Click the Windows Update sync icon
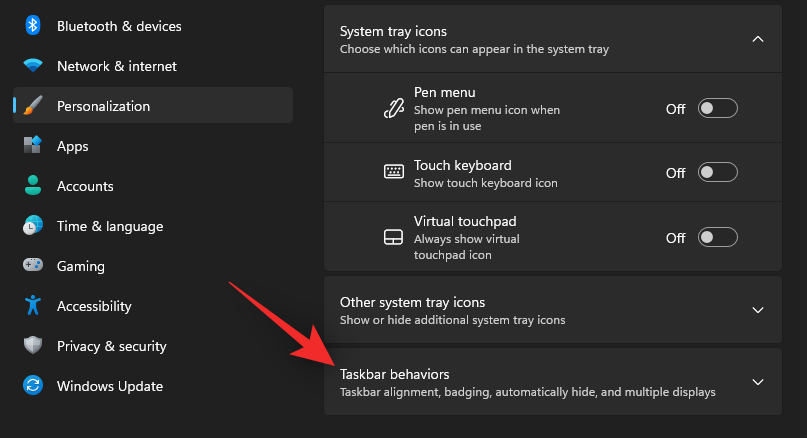807x438 pixels. click(x=33, y=386)
